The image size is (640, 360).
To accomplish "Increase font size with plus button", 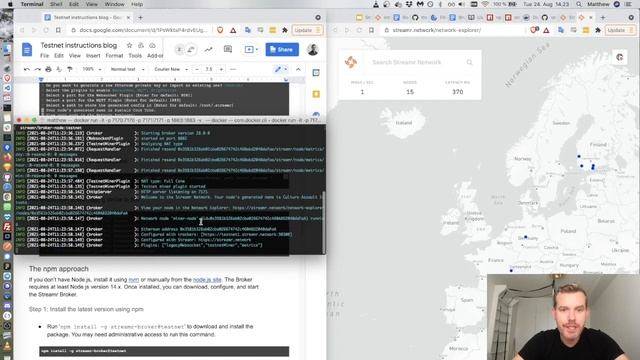I will [x=221, y=69].
